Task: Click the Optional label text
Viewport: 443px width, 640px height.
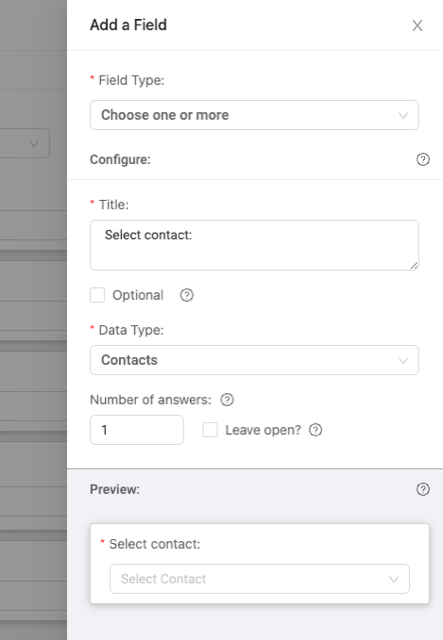Action: point(138,295)
